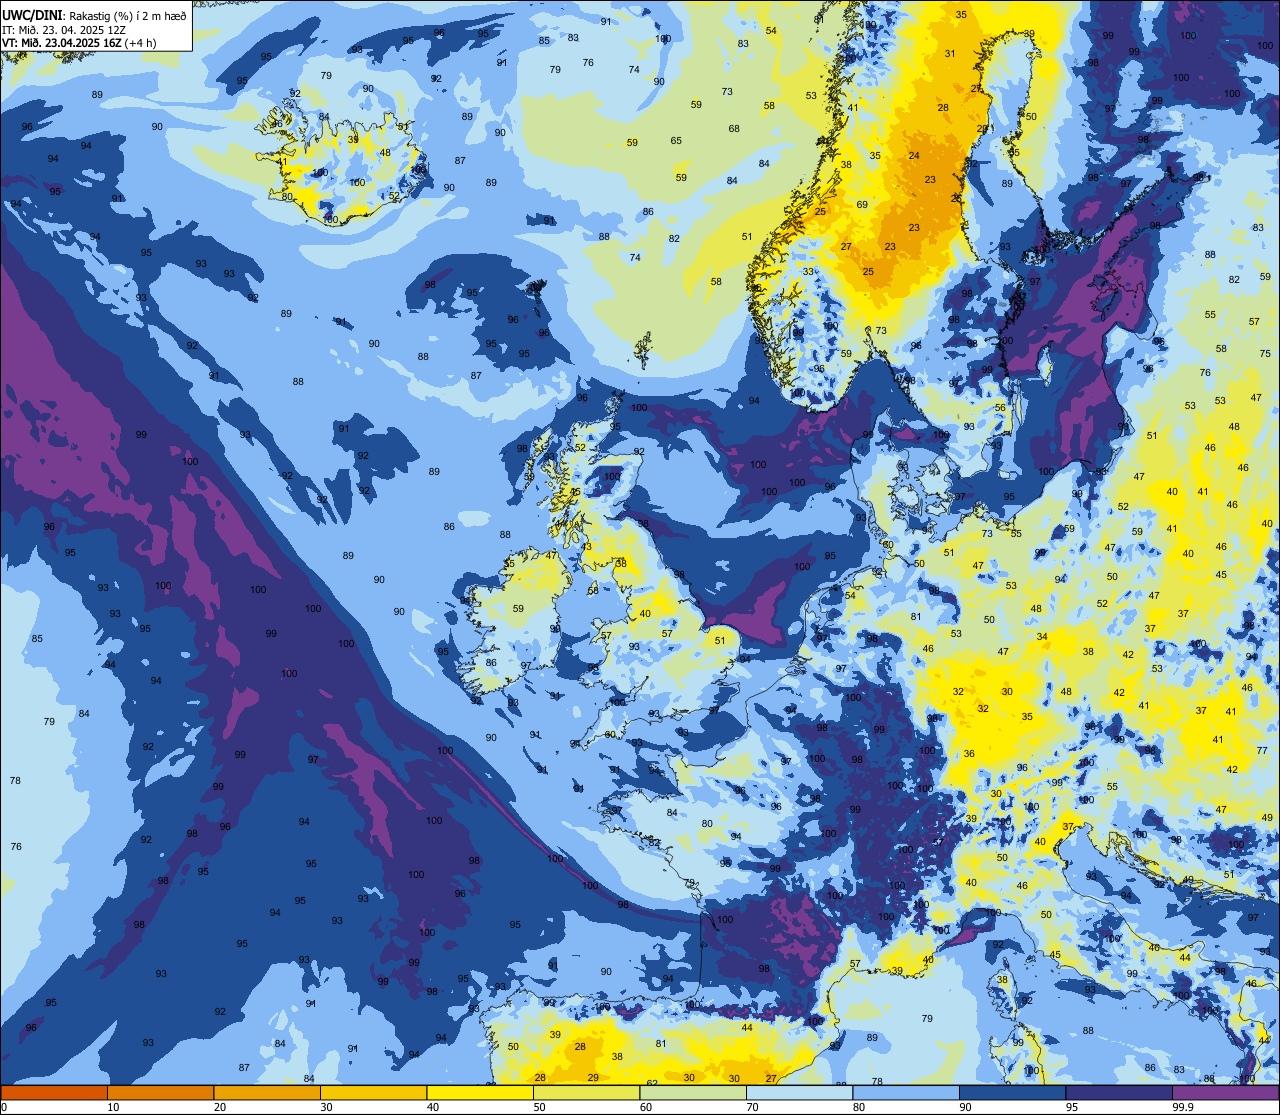Image resolution: width=1280 pixels, height=1115 pixels.
Task: Click the 20–30% amber legend swatch
Action: (x=267, y=1092)
